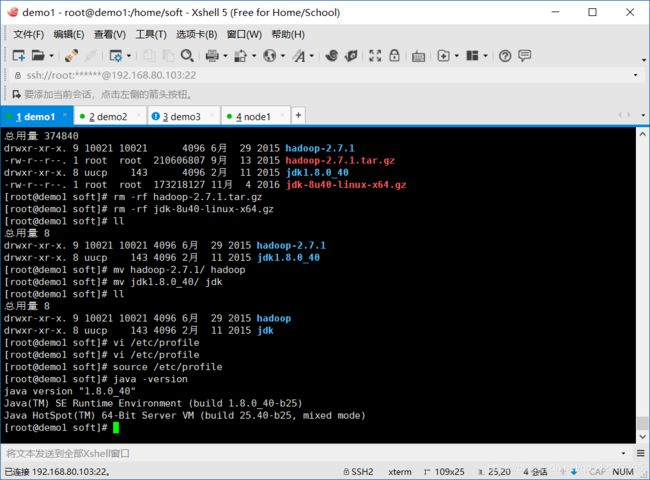
Task: Click the SSH2 status bar entry
Action: point(358,472)
